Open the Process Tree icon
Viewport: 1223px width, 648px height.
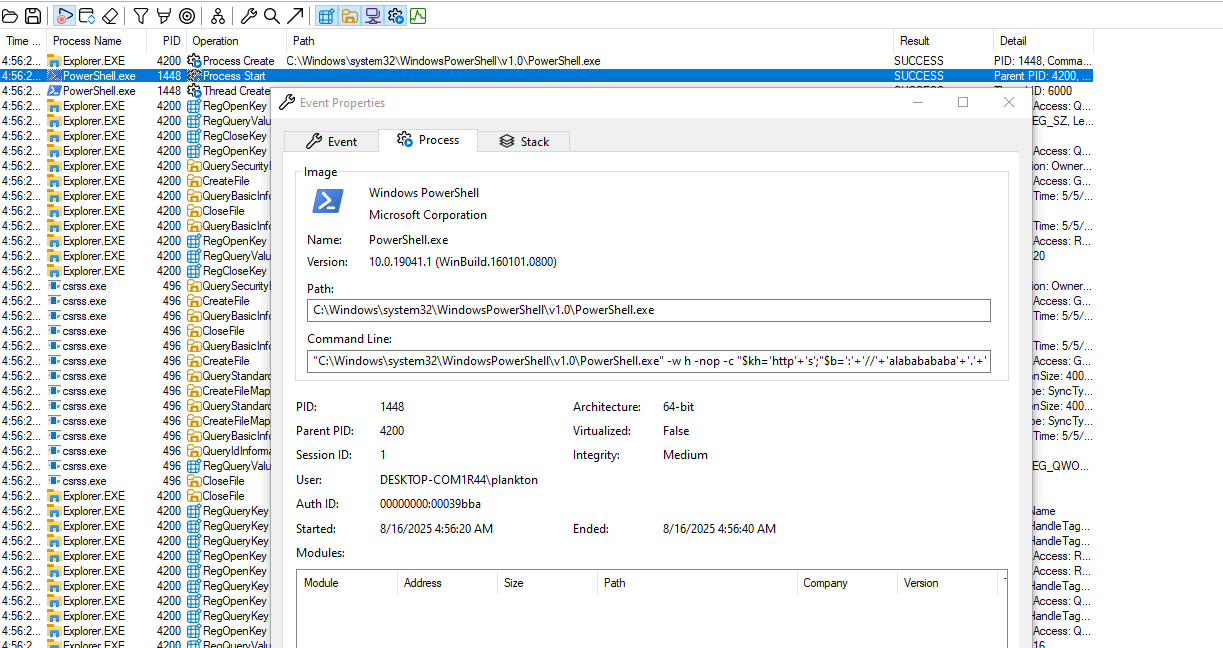click(x=217, y=16)
